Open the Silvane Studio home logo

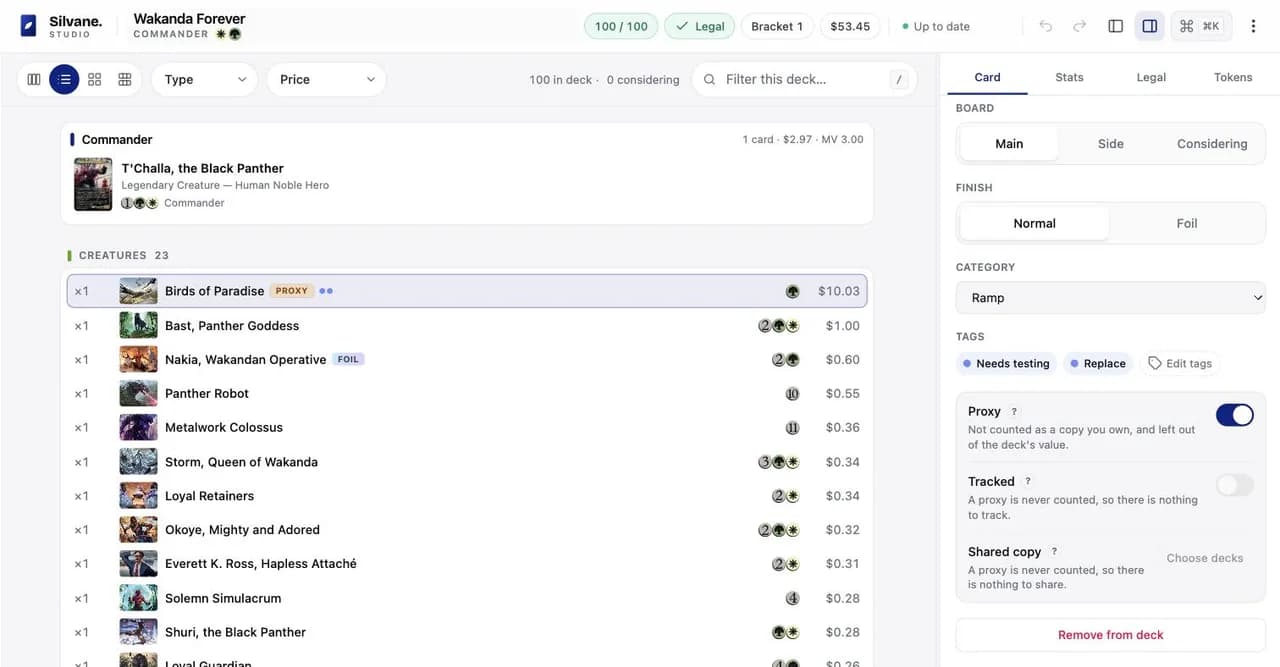(62, 26)
